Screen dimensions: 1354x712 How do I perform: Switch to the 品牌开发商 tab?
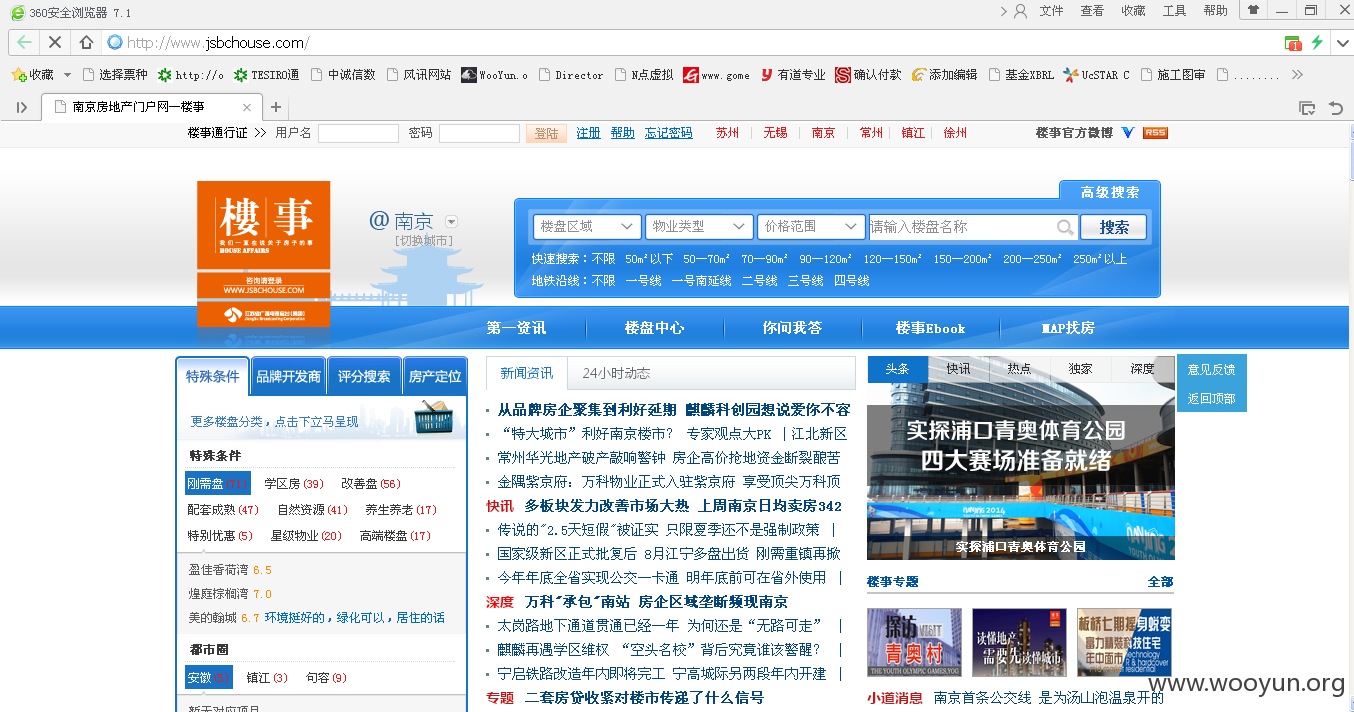[x=288, y=377]
